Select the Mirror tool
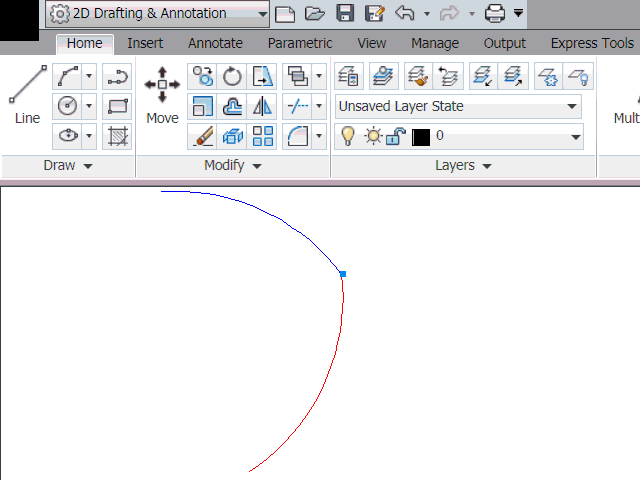 pyautogui.click(x=262, y=106)
